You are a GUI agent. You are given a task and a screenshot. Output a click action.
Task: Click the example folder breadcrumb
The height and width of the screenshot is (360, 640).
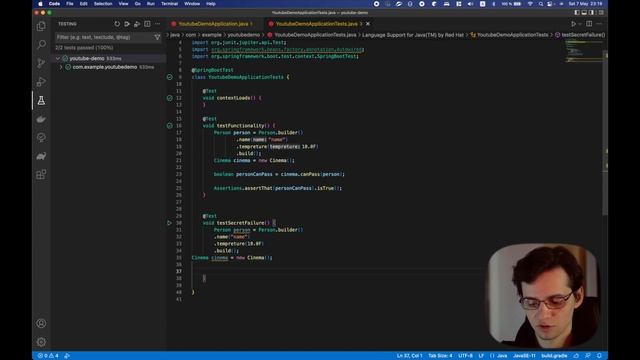211,35
